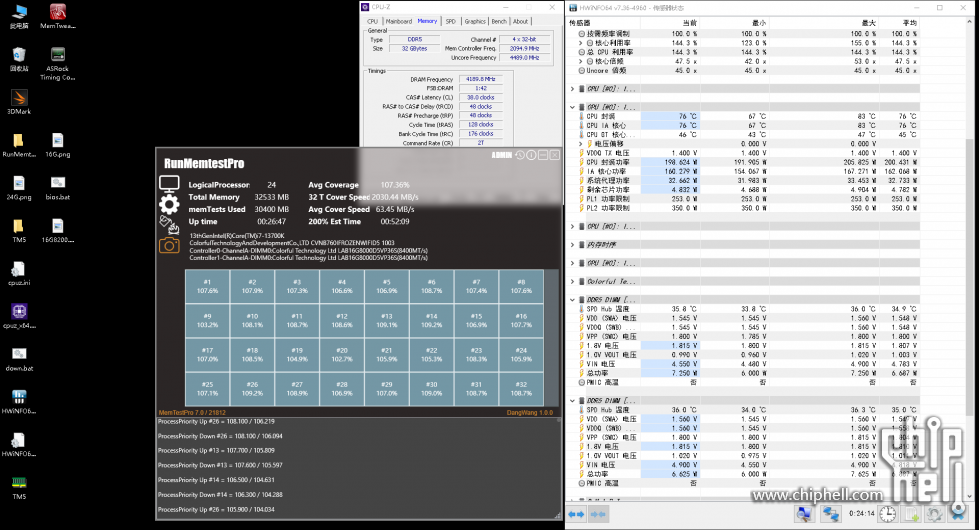Click the ADMIN label in RunMemtestPro
This screenshot has width=979, height=530.
tap(502, 155)
